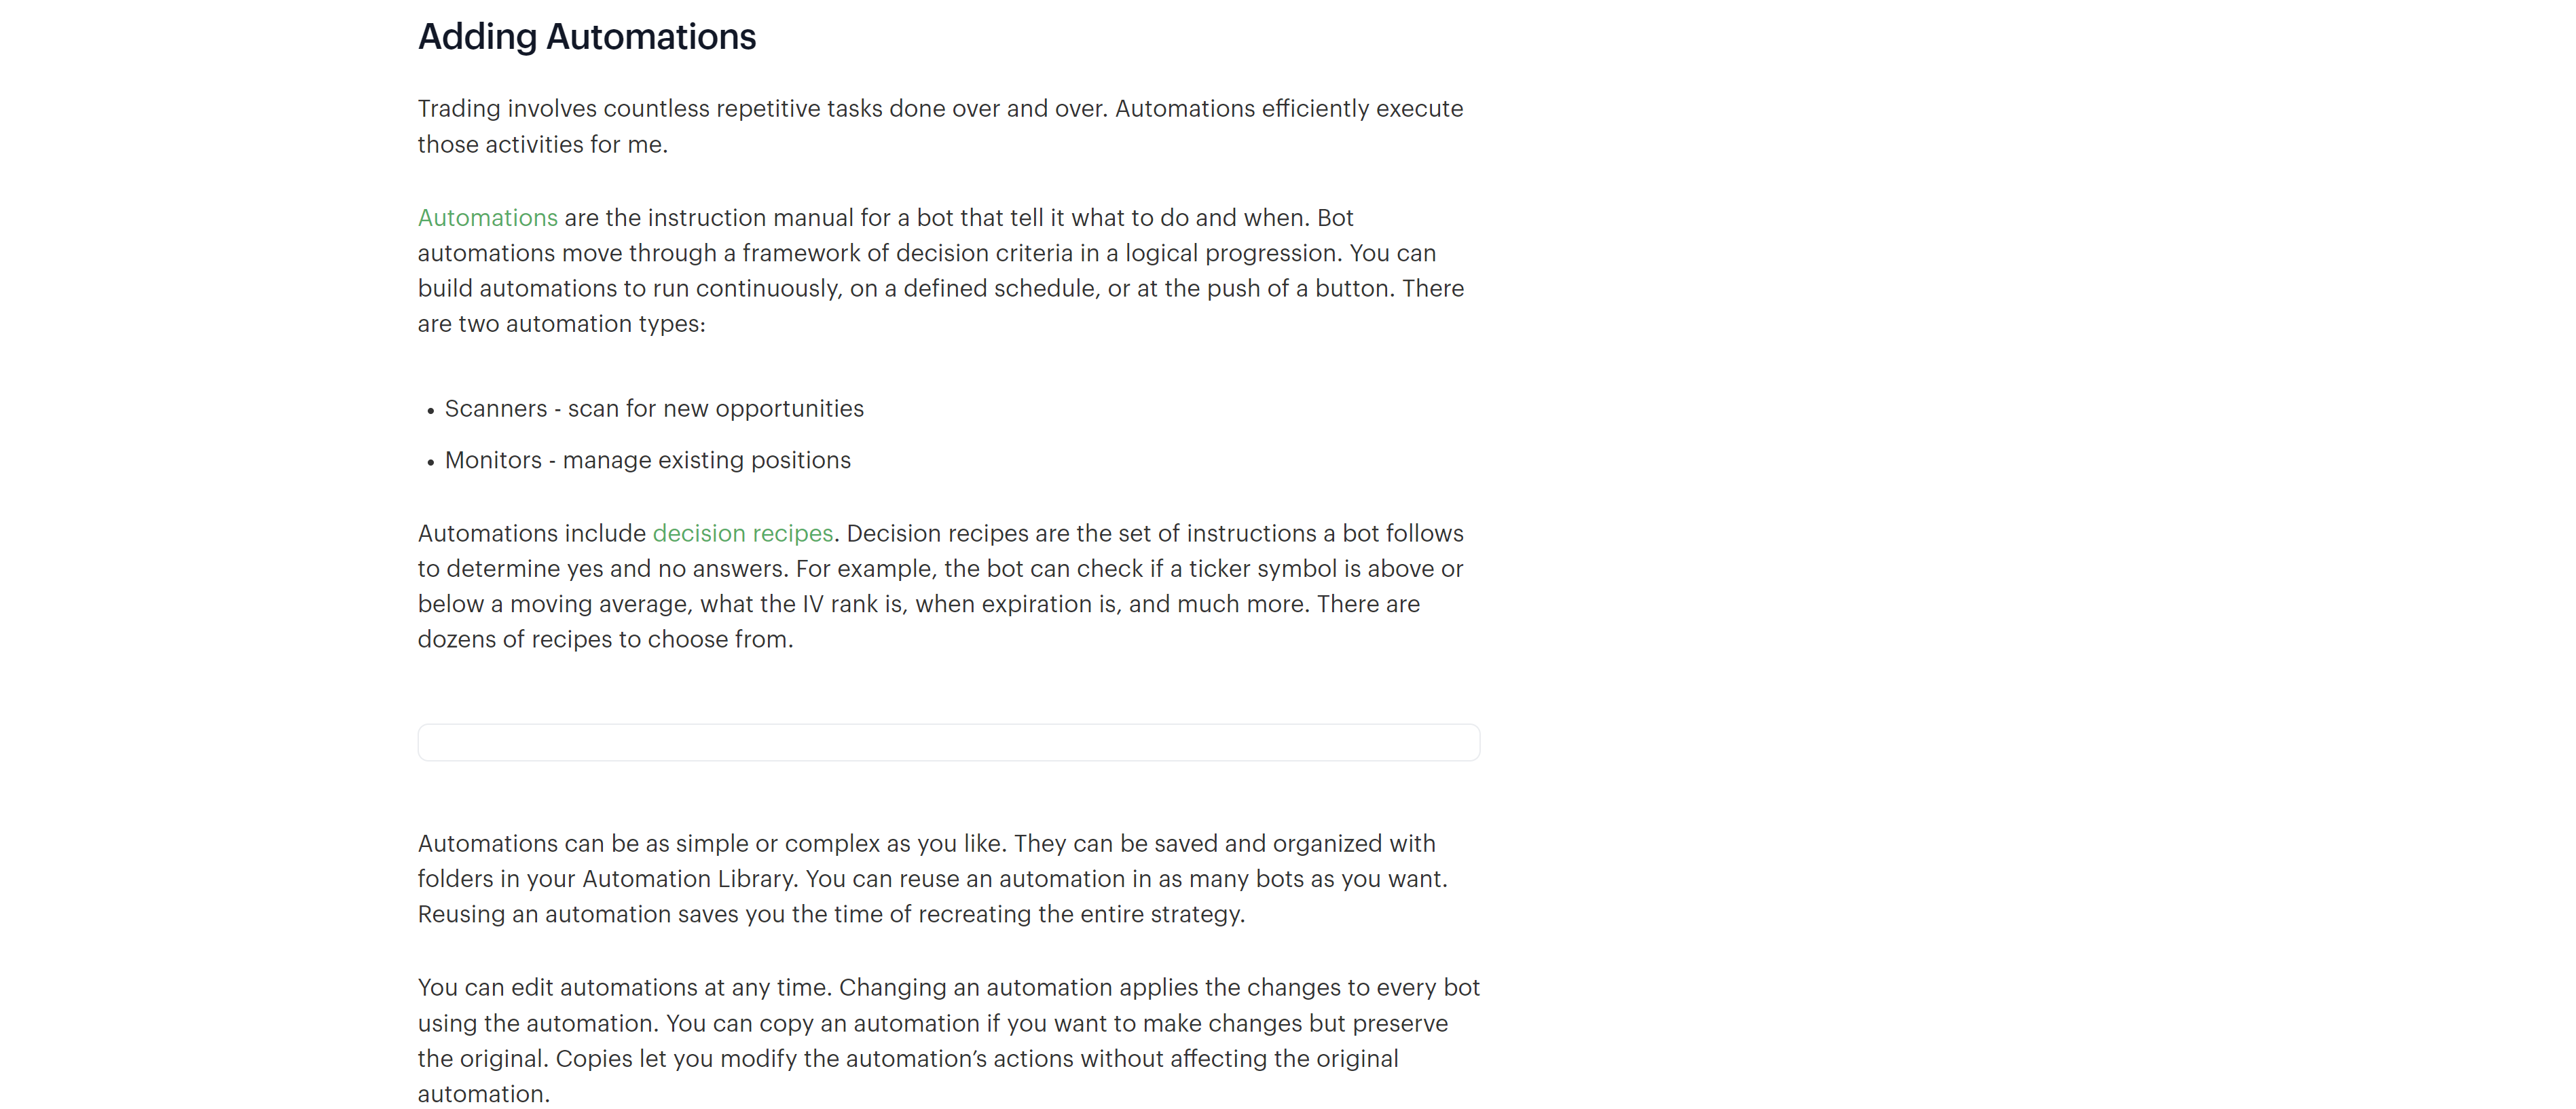Click the phrase "moving average" in the text
This screenshot has width=2576, height=1109.
click(x=598, y=604)
